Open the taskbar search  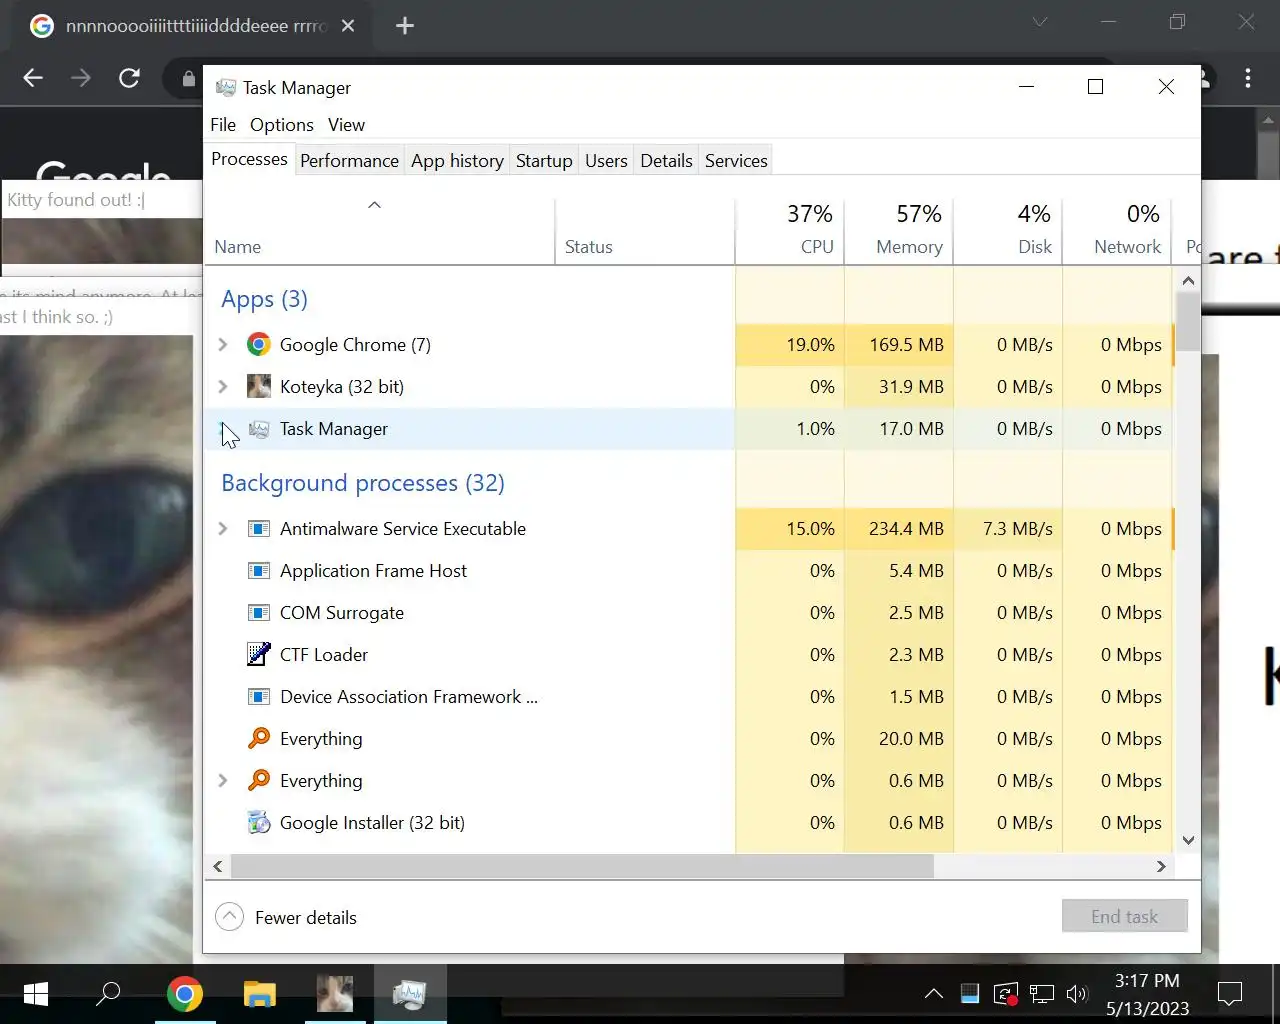[108, 994]
